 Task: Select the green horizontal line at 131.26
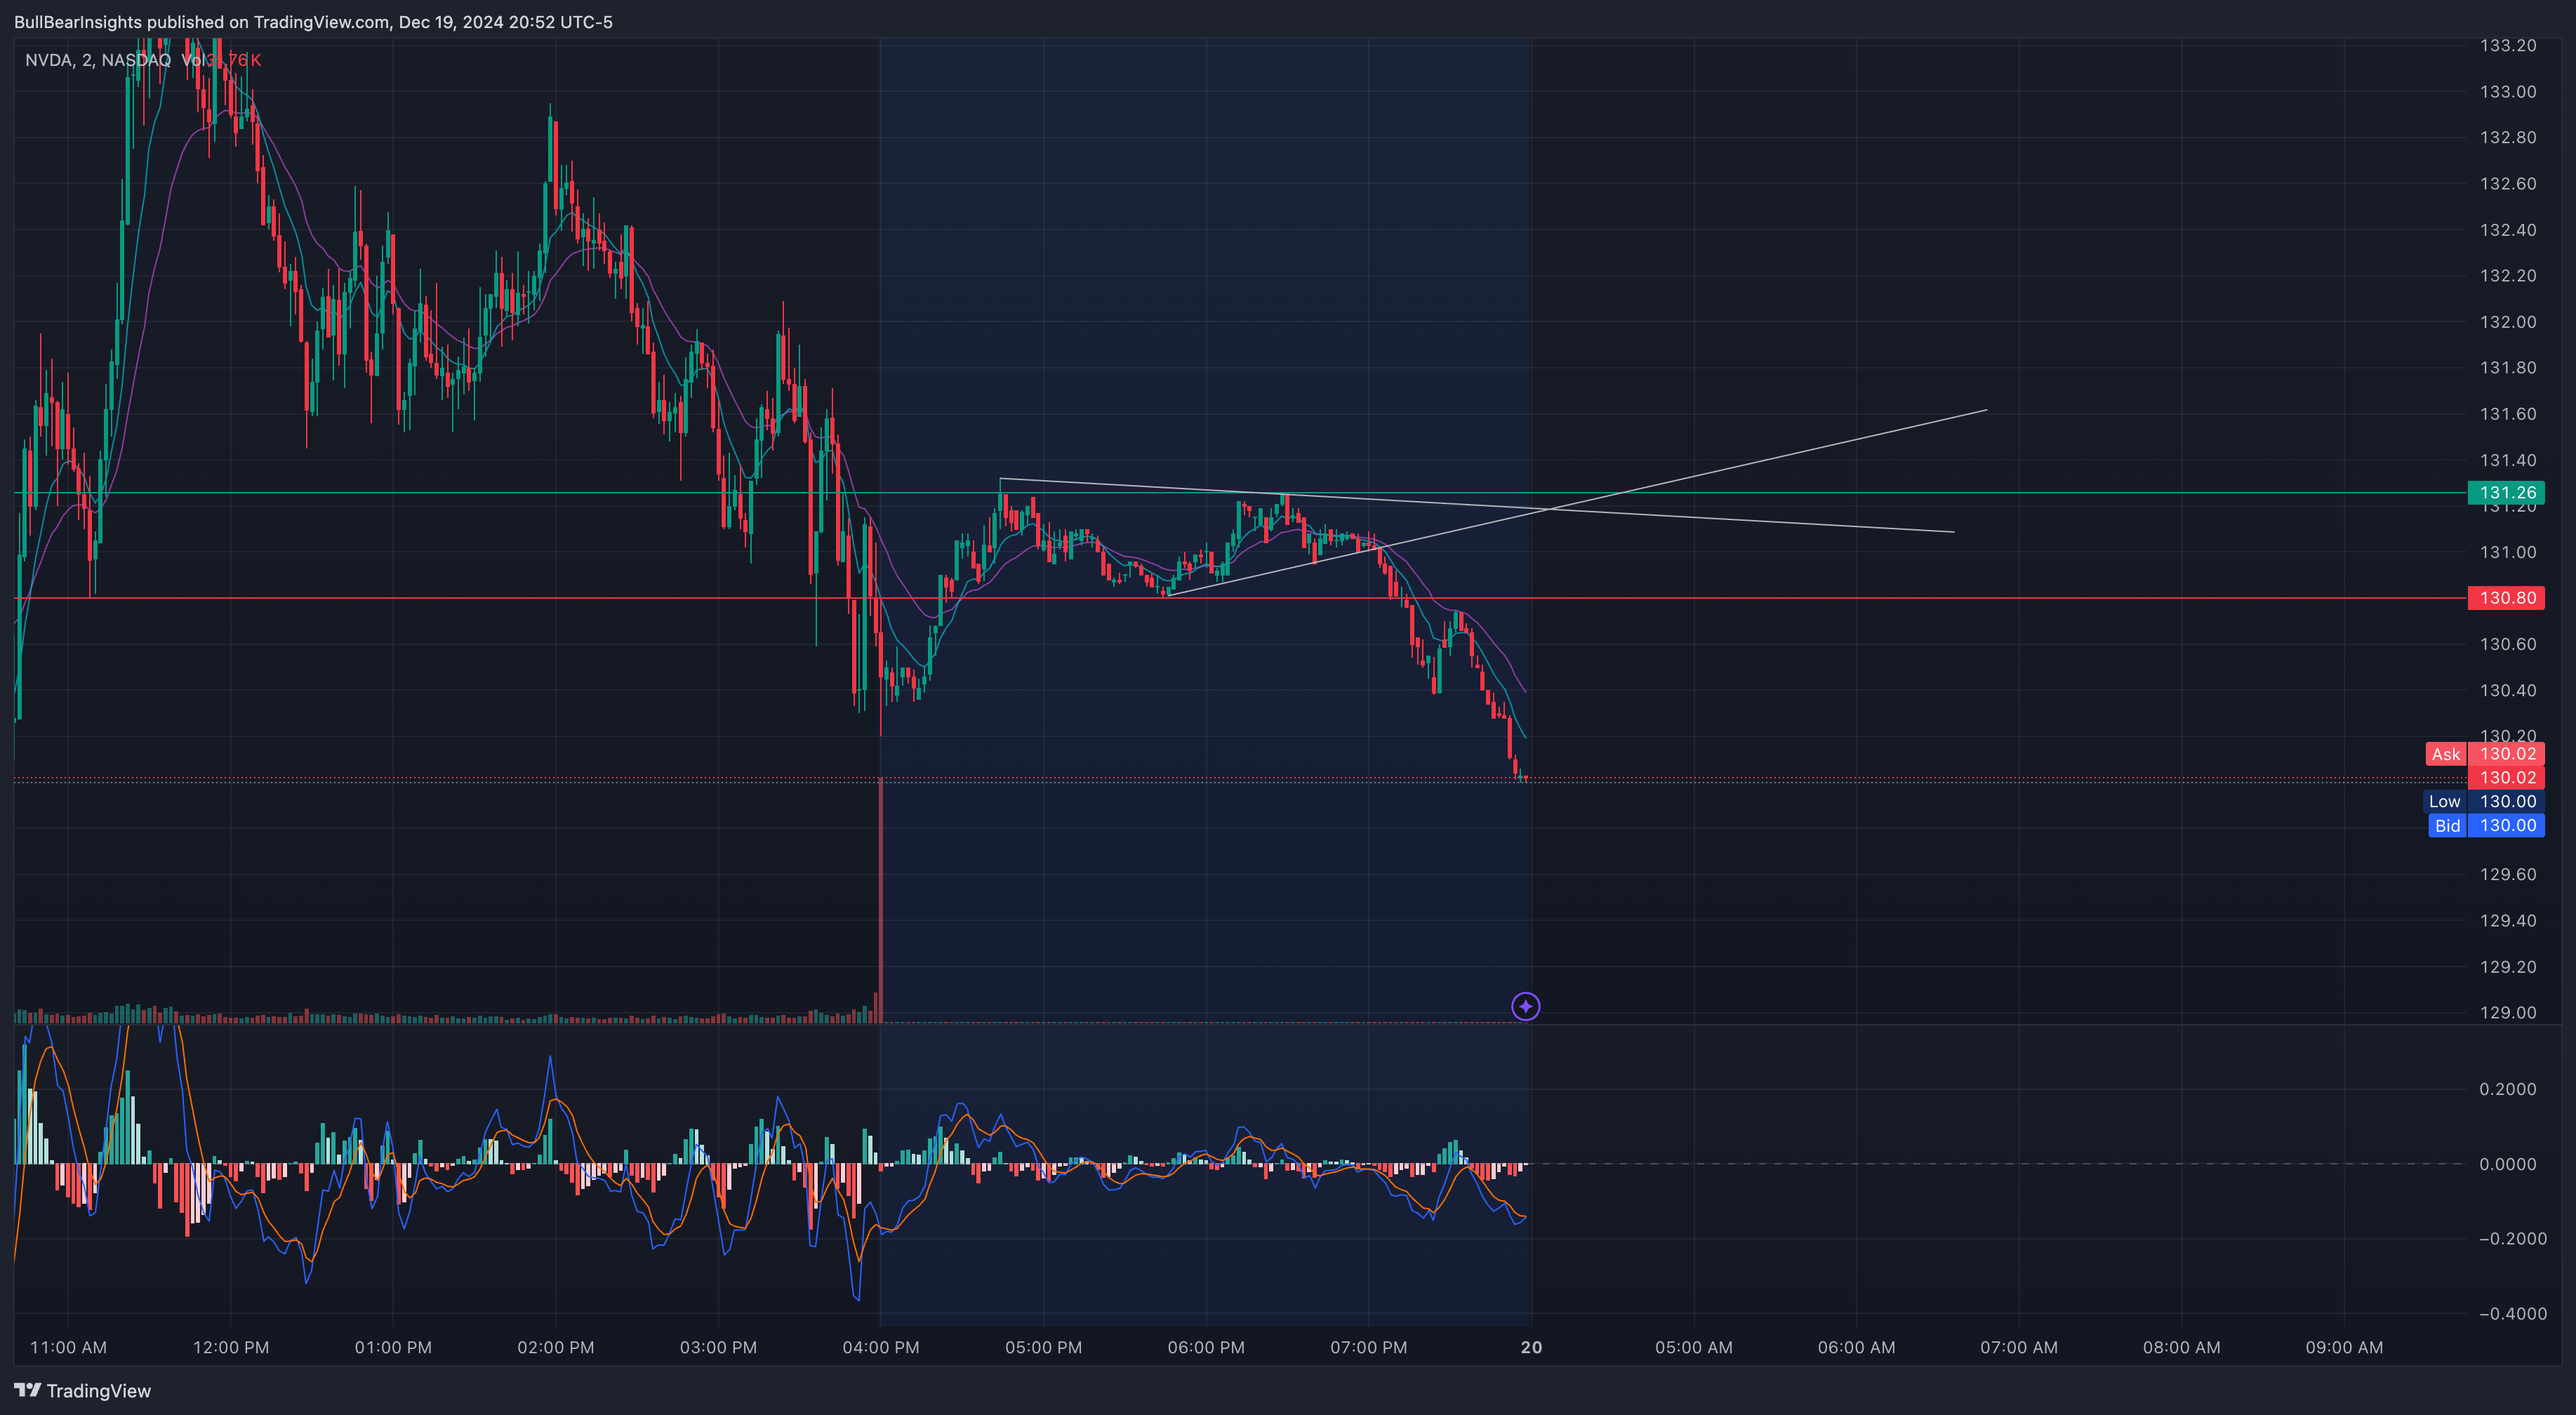pos(1240,493)
